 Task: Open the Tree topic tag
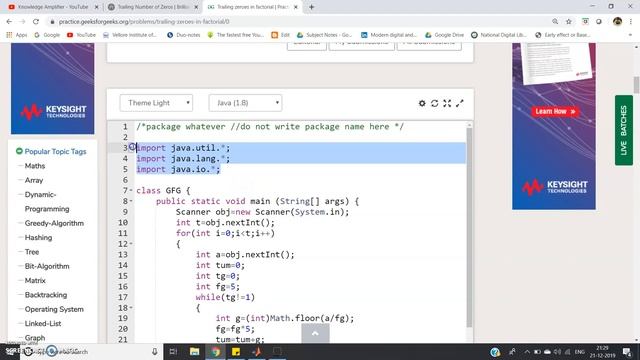click(32, 252)
